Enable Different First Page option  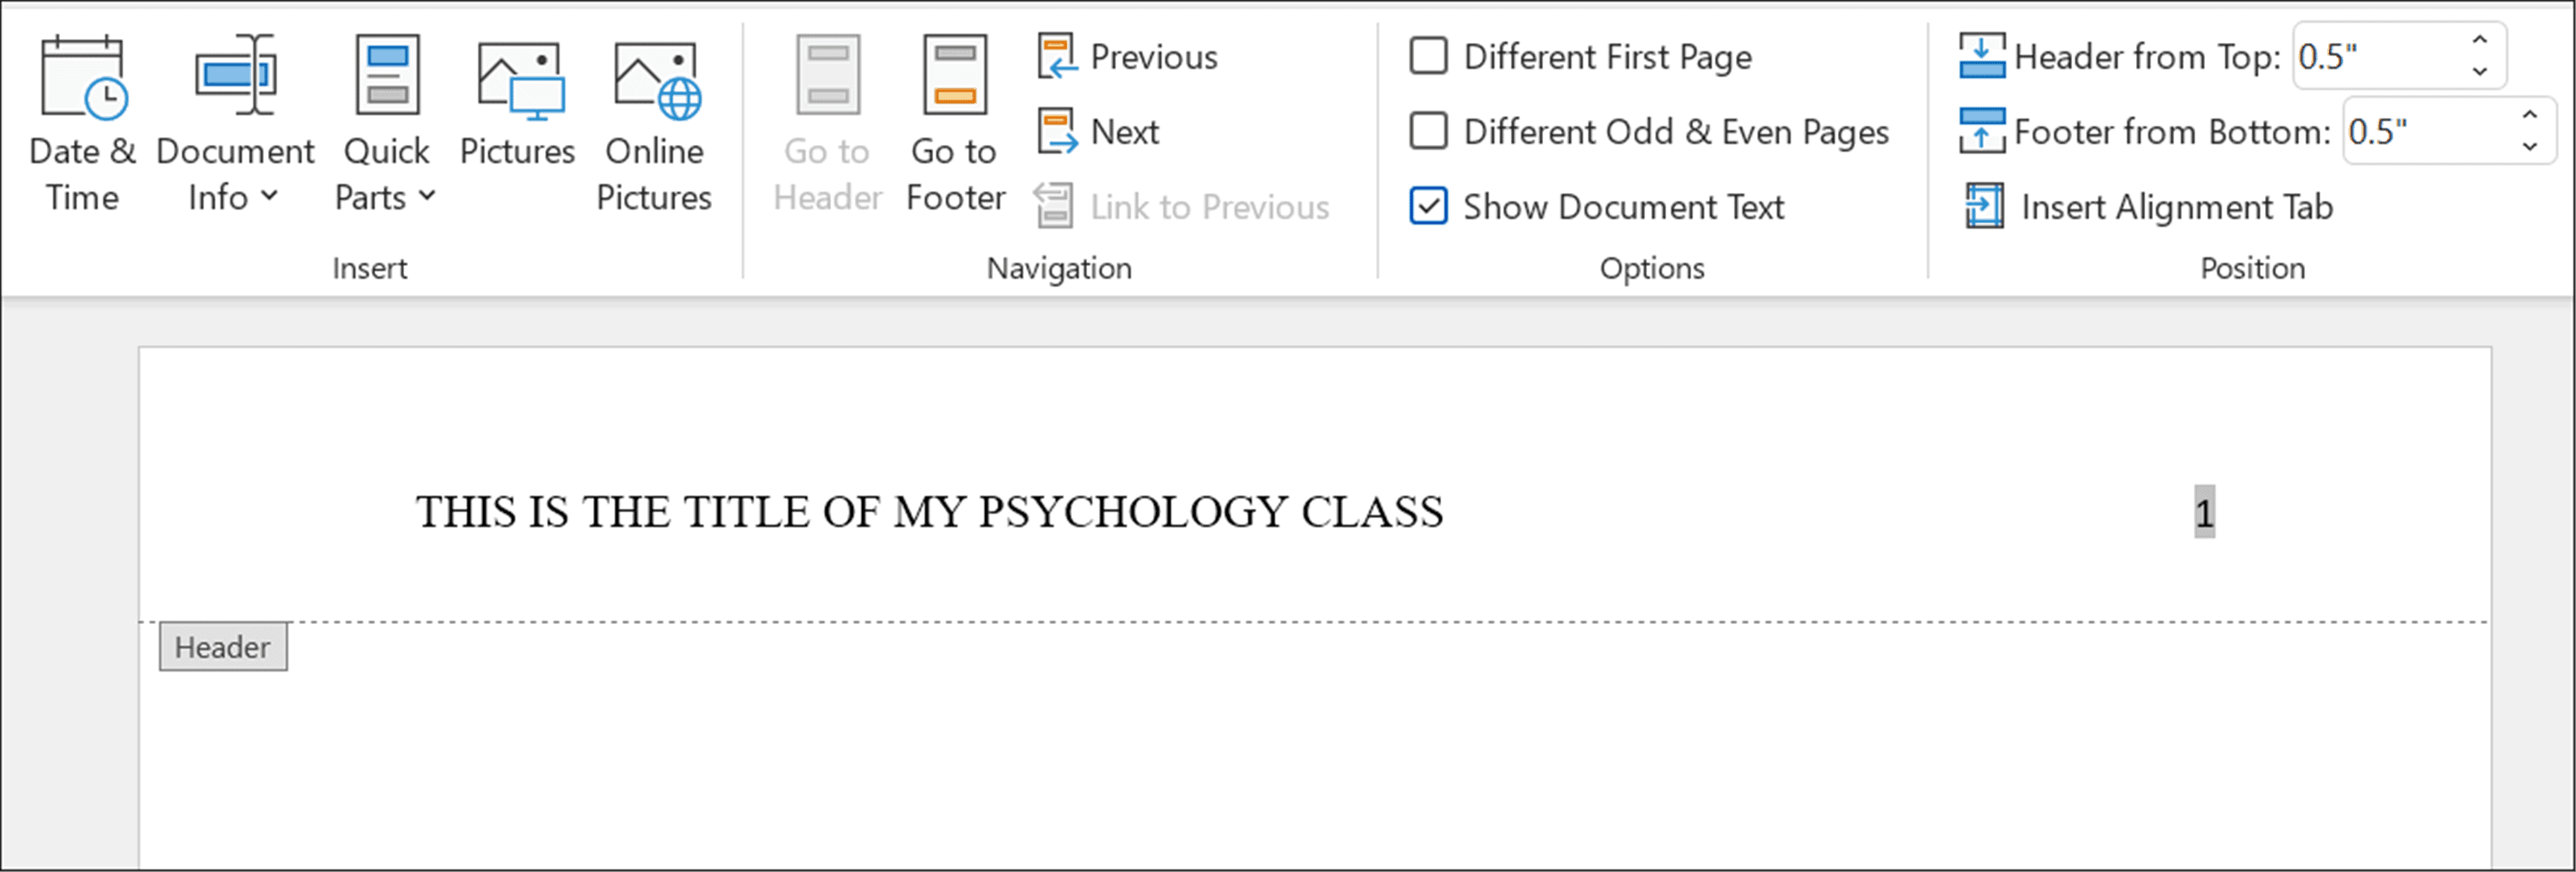coord(1428,57)
